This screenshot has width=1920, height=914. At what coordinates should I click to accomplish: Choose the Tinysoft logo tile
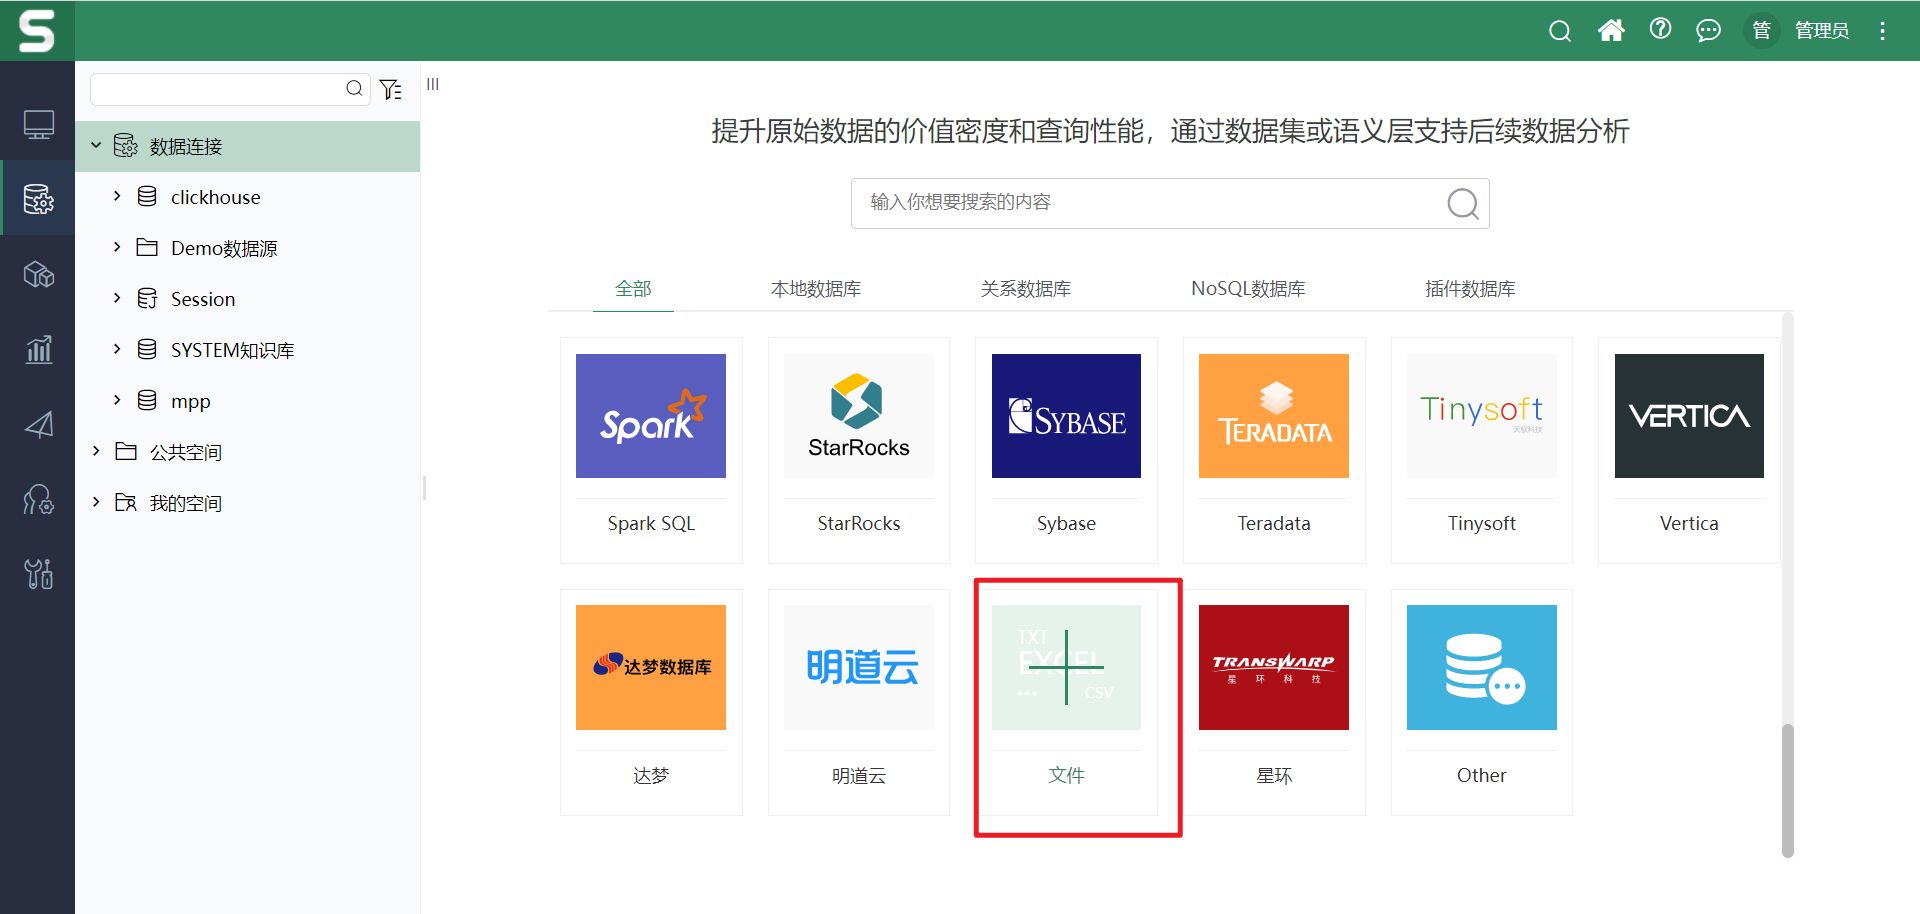1482,416
